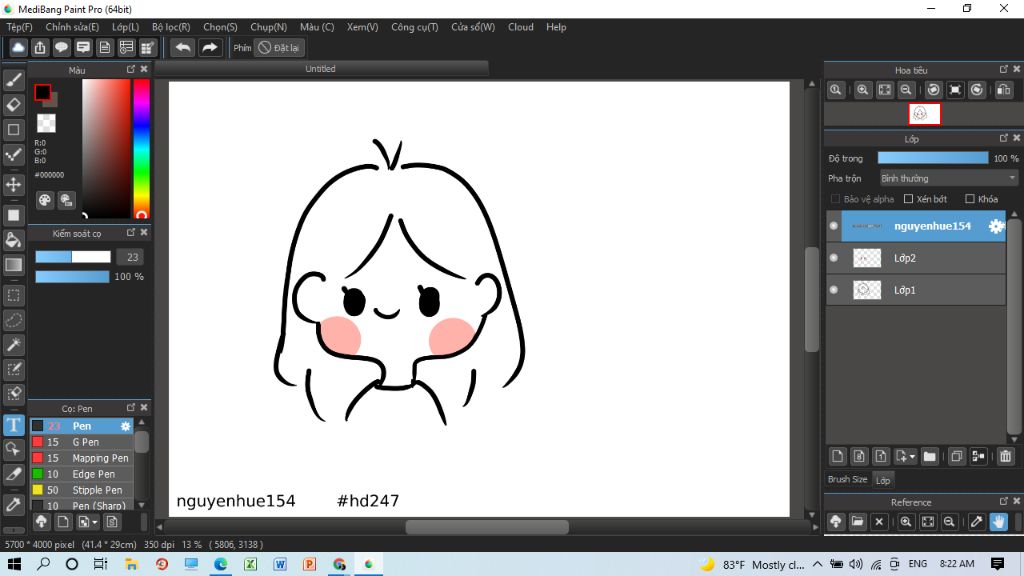Select the Gradient tool
This screenshot has height=576, width=1024.
[x=14, y=264]
